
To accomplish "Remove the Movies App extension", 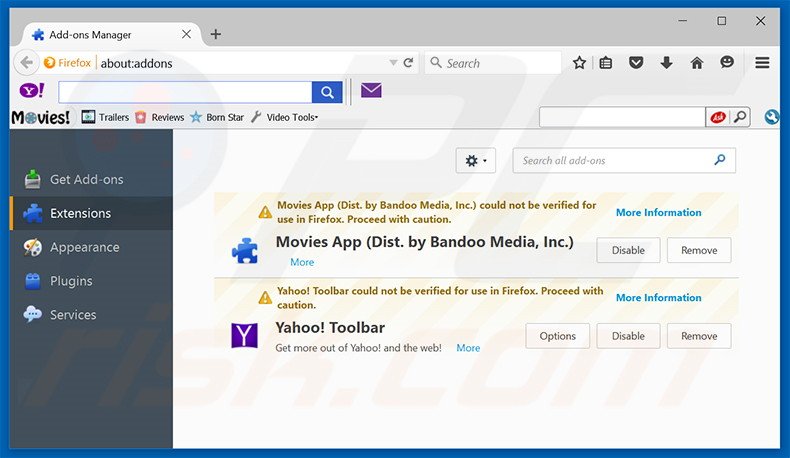I will [699, 250].
